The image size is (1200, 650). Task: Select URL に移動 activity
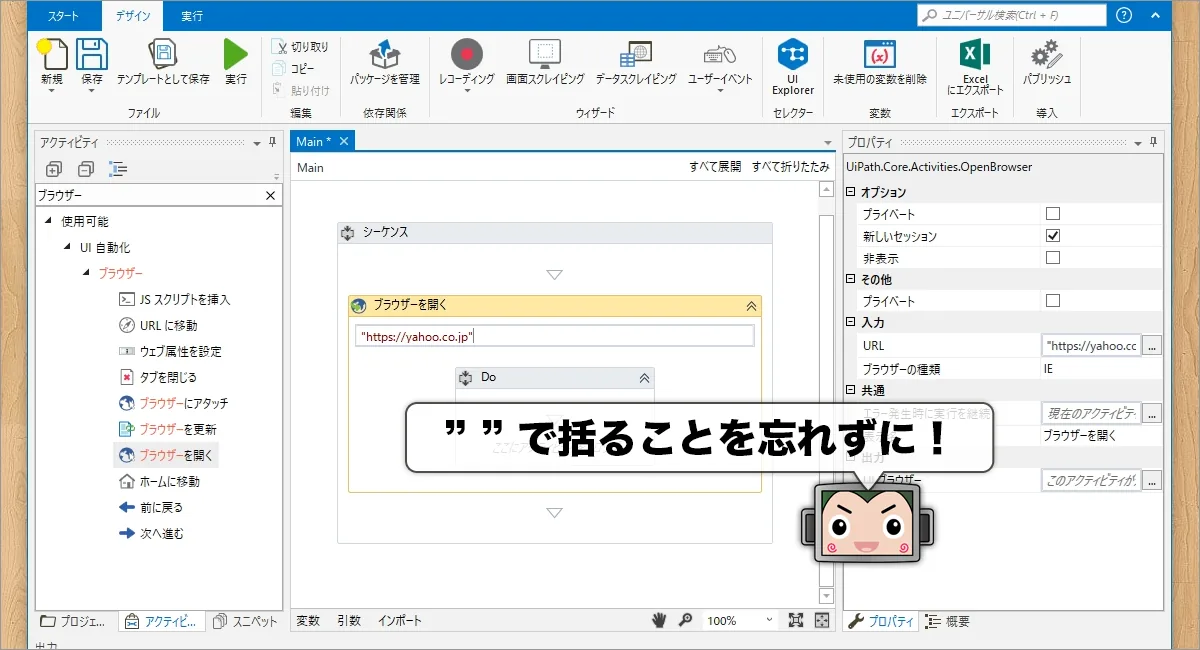click(158, 325)
